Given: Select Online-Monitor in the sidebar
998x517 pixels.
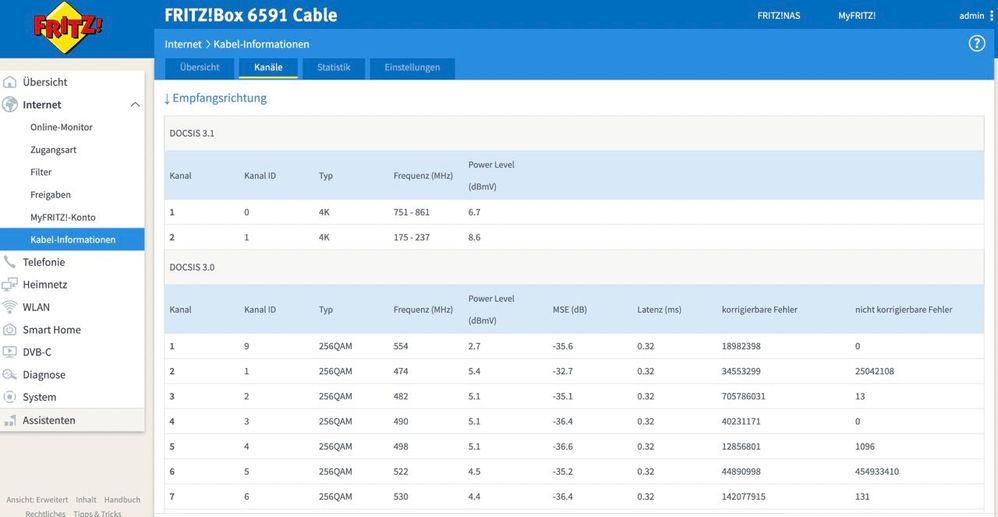Looking at the screenshot, I should [62, 127].
